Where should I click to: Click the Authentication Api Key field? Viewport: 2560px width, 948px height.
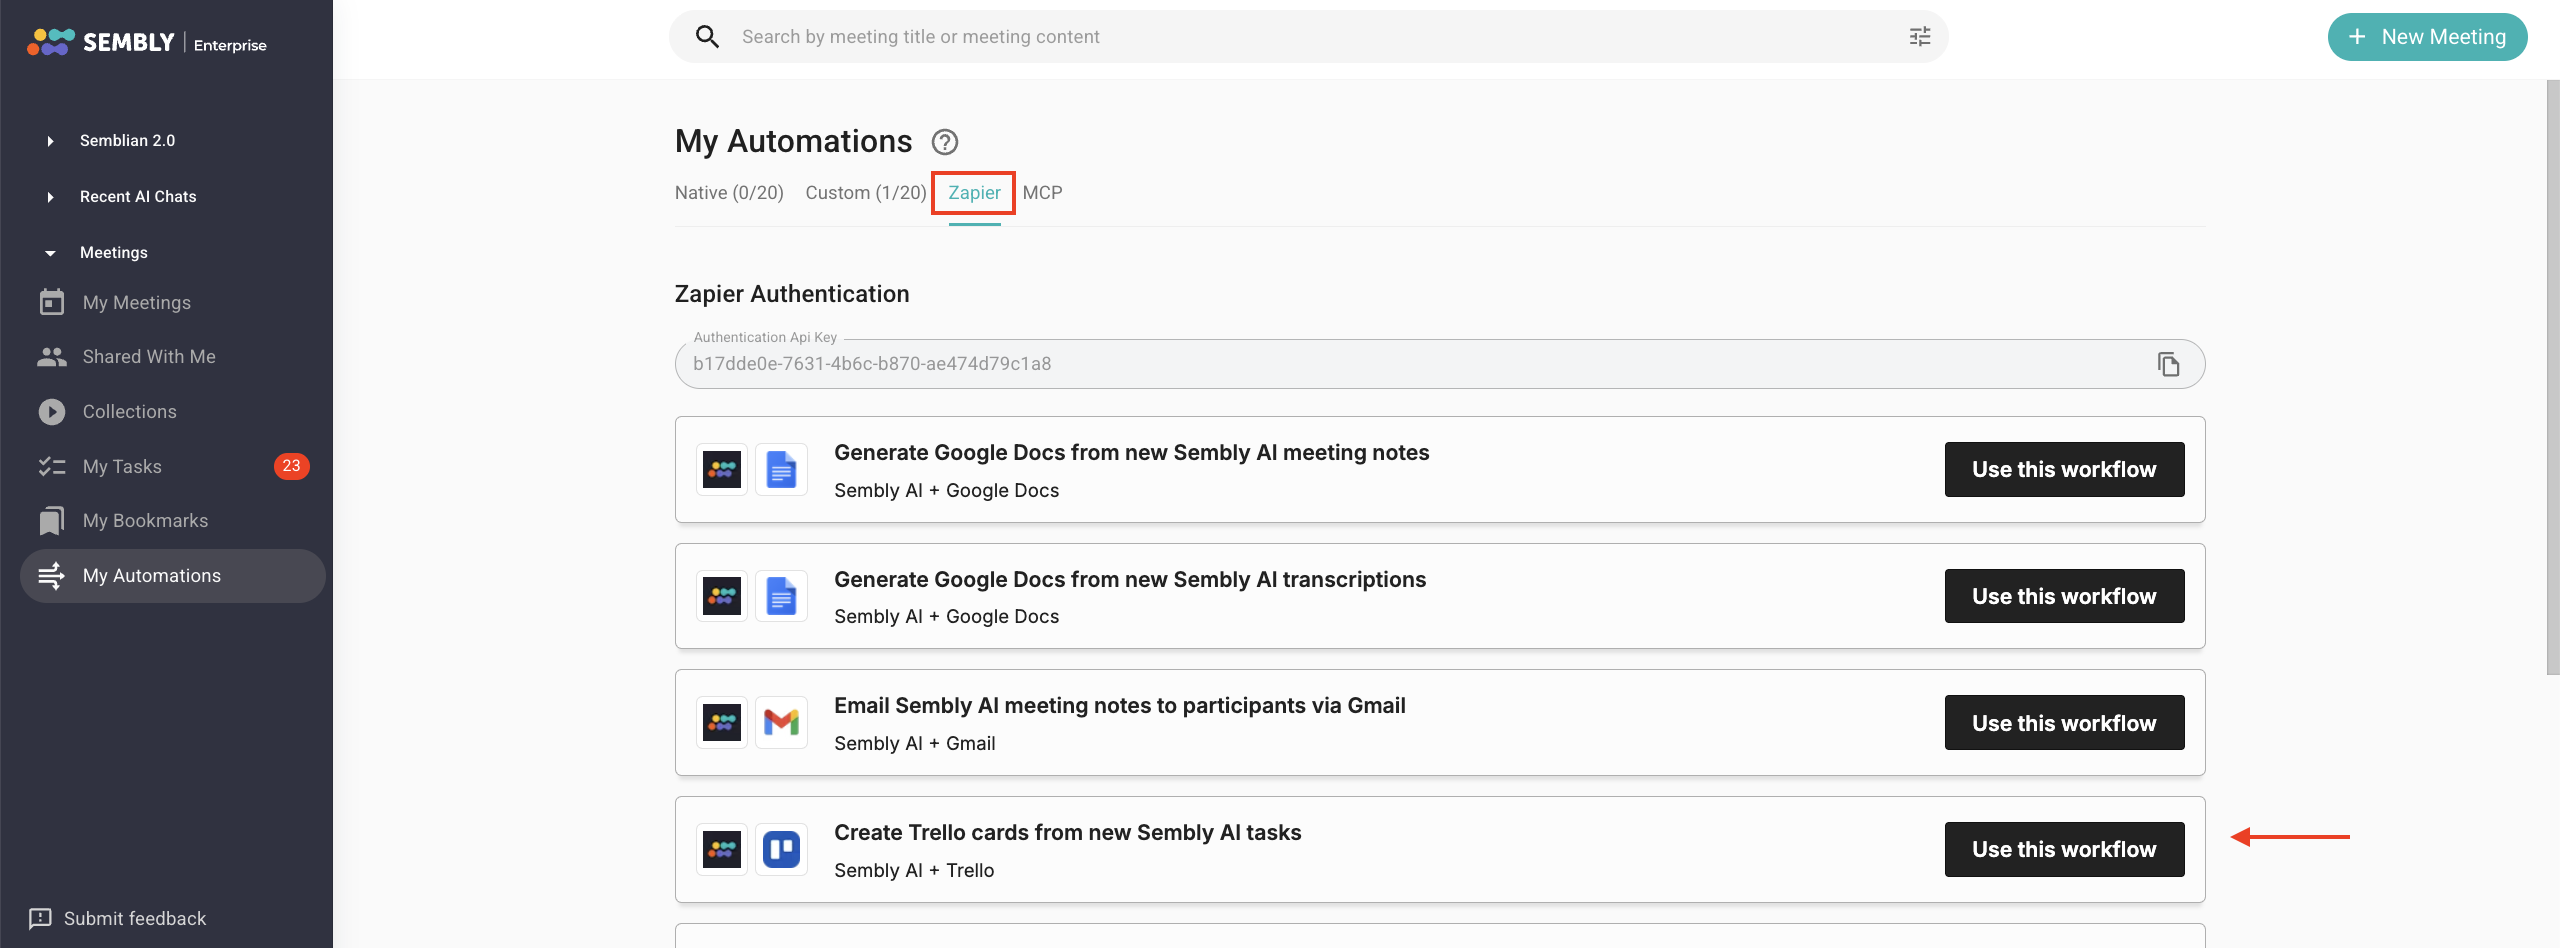click(1440, 364)
